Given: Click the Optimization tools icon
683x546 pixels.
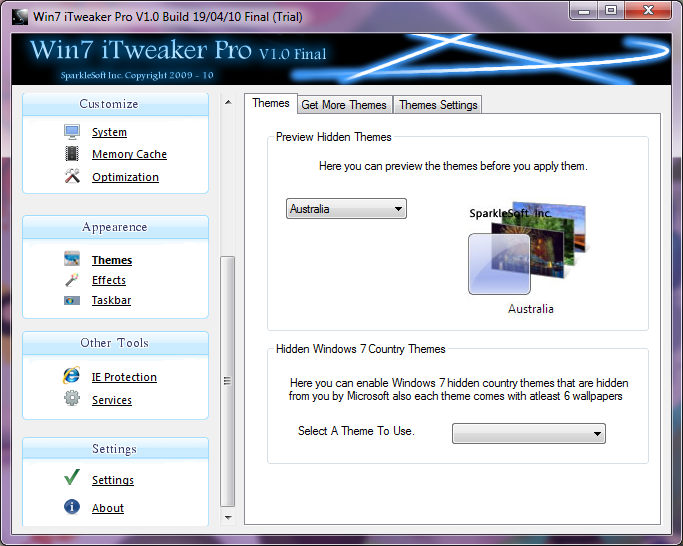Looking at the screenshot, I should click(72, 176).
